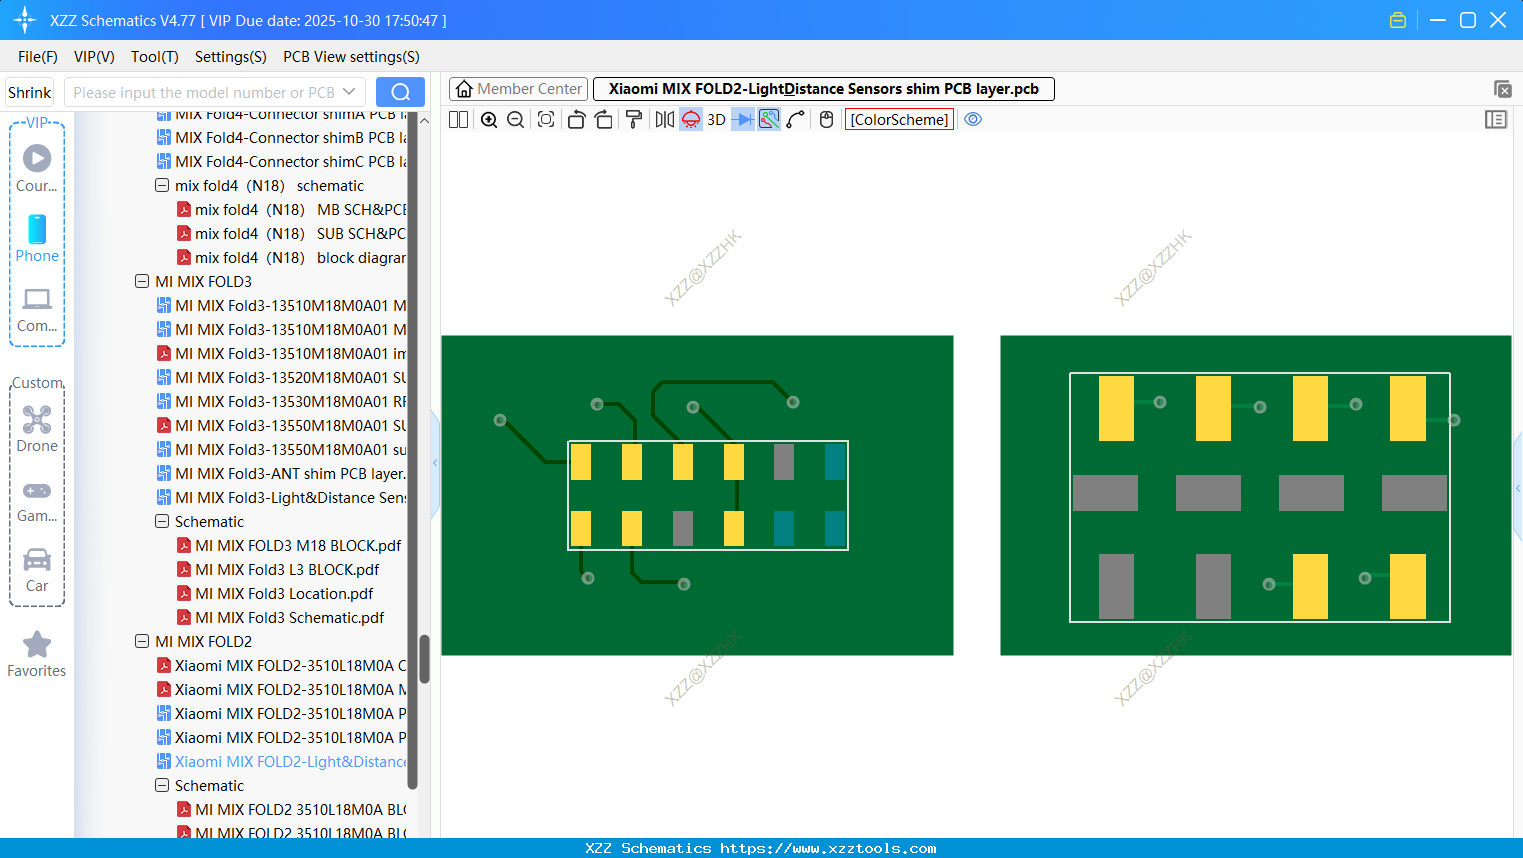This screenshot has width=1523, height=858.
Task: Open the [ColorScheme] button
Action: tap(899, 120)
